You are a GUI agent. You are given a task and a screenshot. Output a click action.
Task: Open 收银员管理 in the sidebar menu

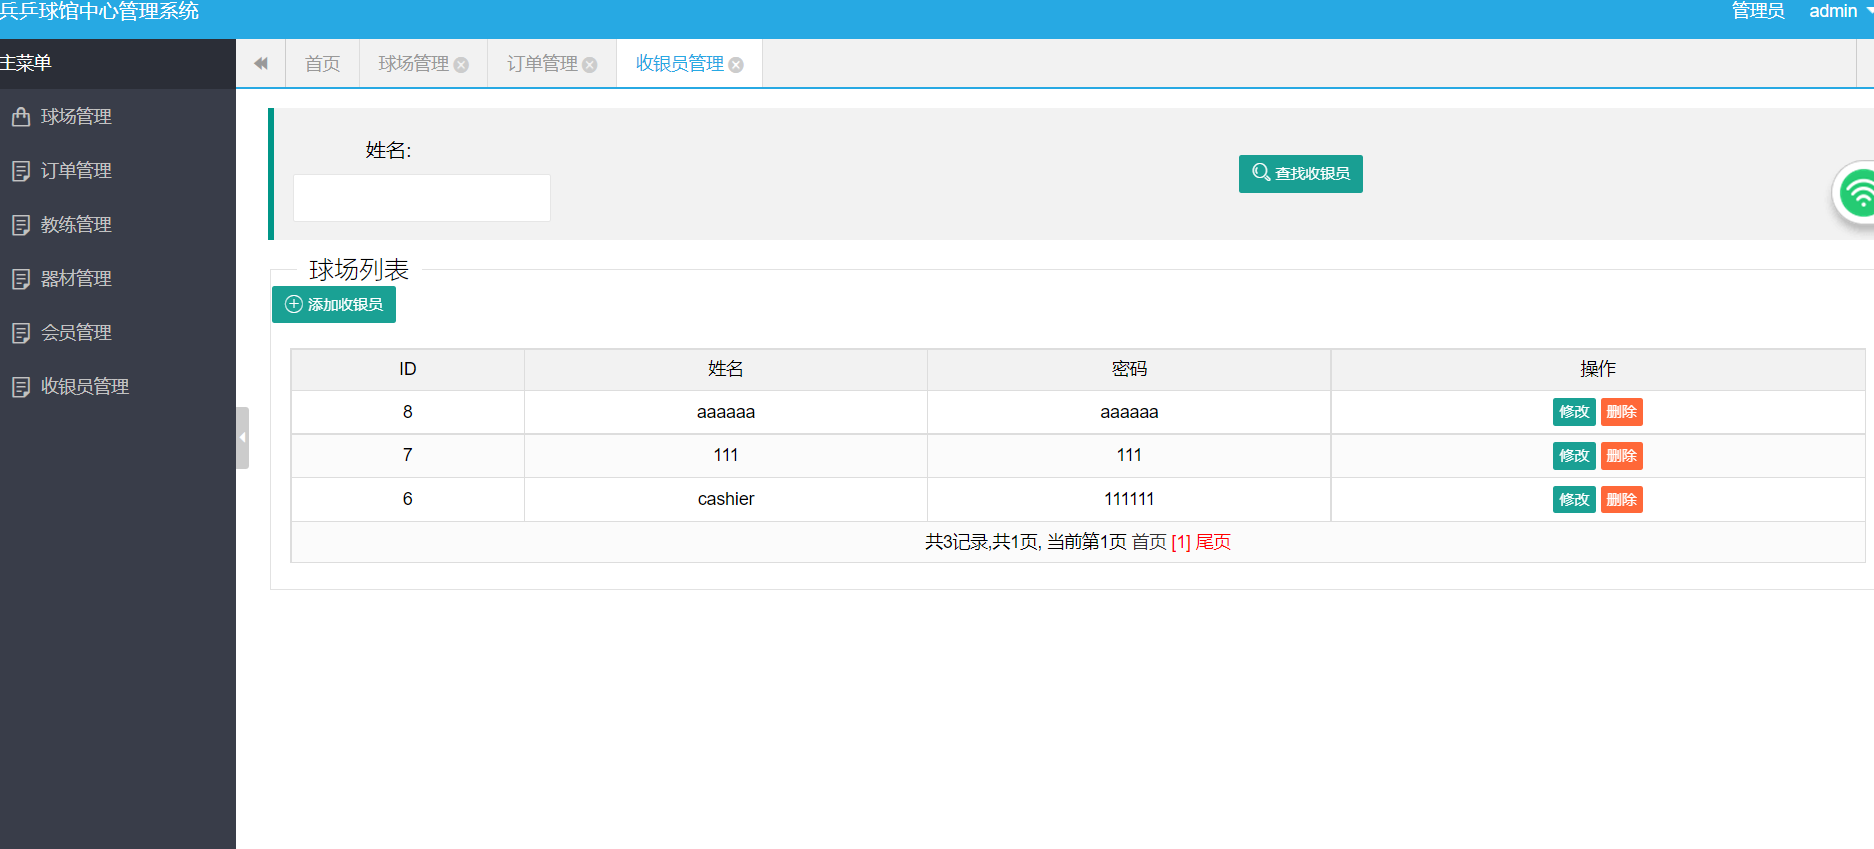[x=84, y=387]
